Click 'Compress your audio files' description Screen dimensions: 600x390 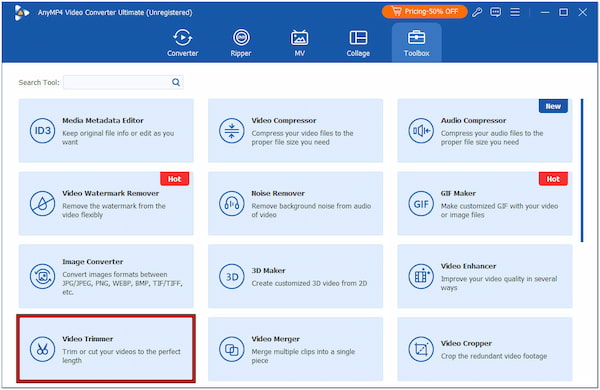pos(492,138)
